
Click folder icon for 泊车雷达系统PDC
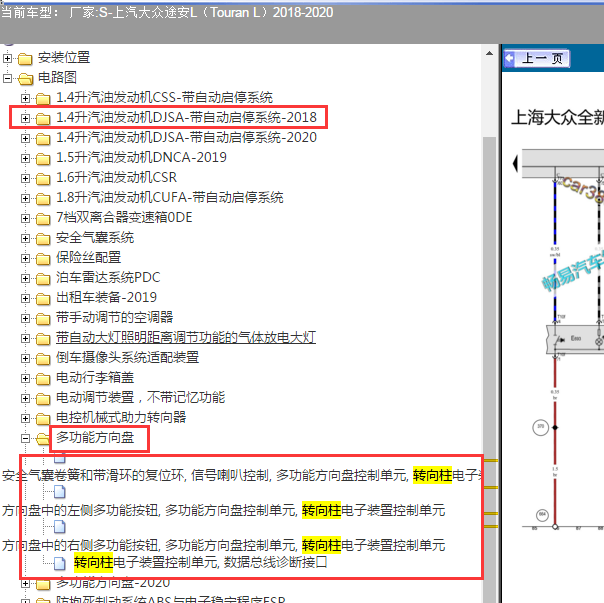[x=43, y=279]
